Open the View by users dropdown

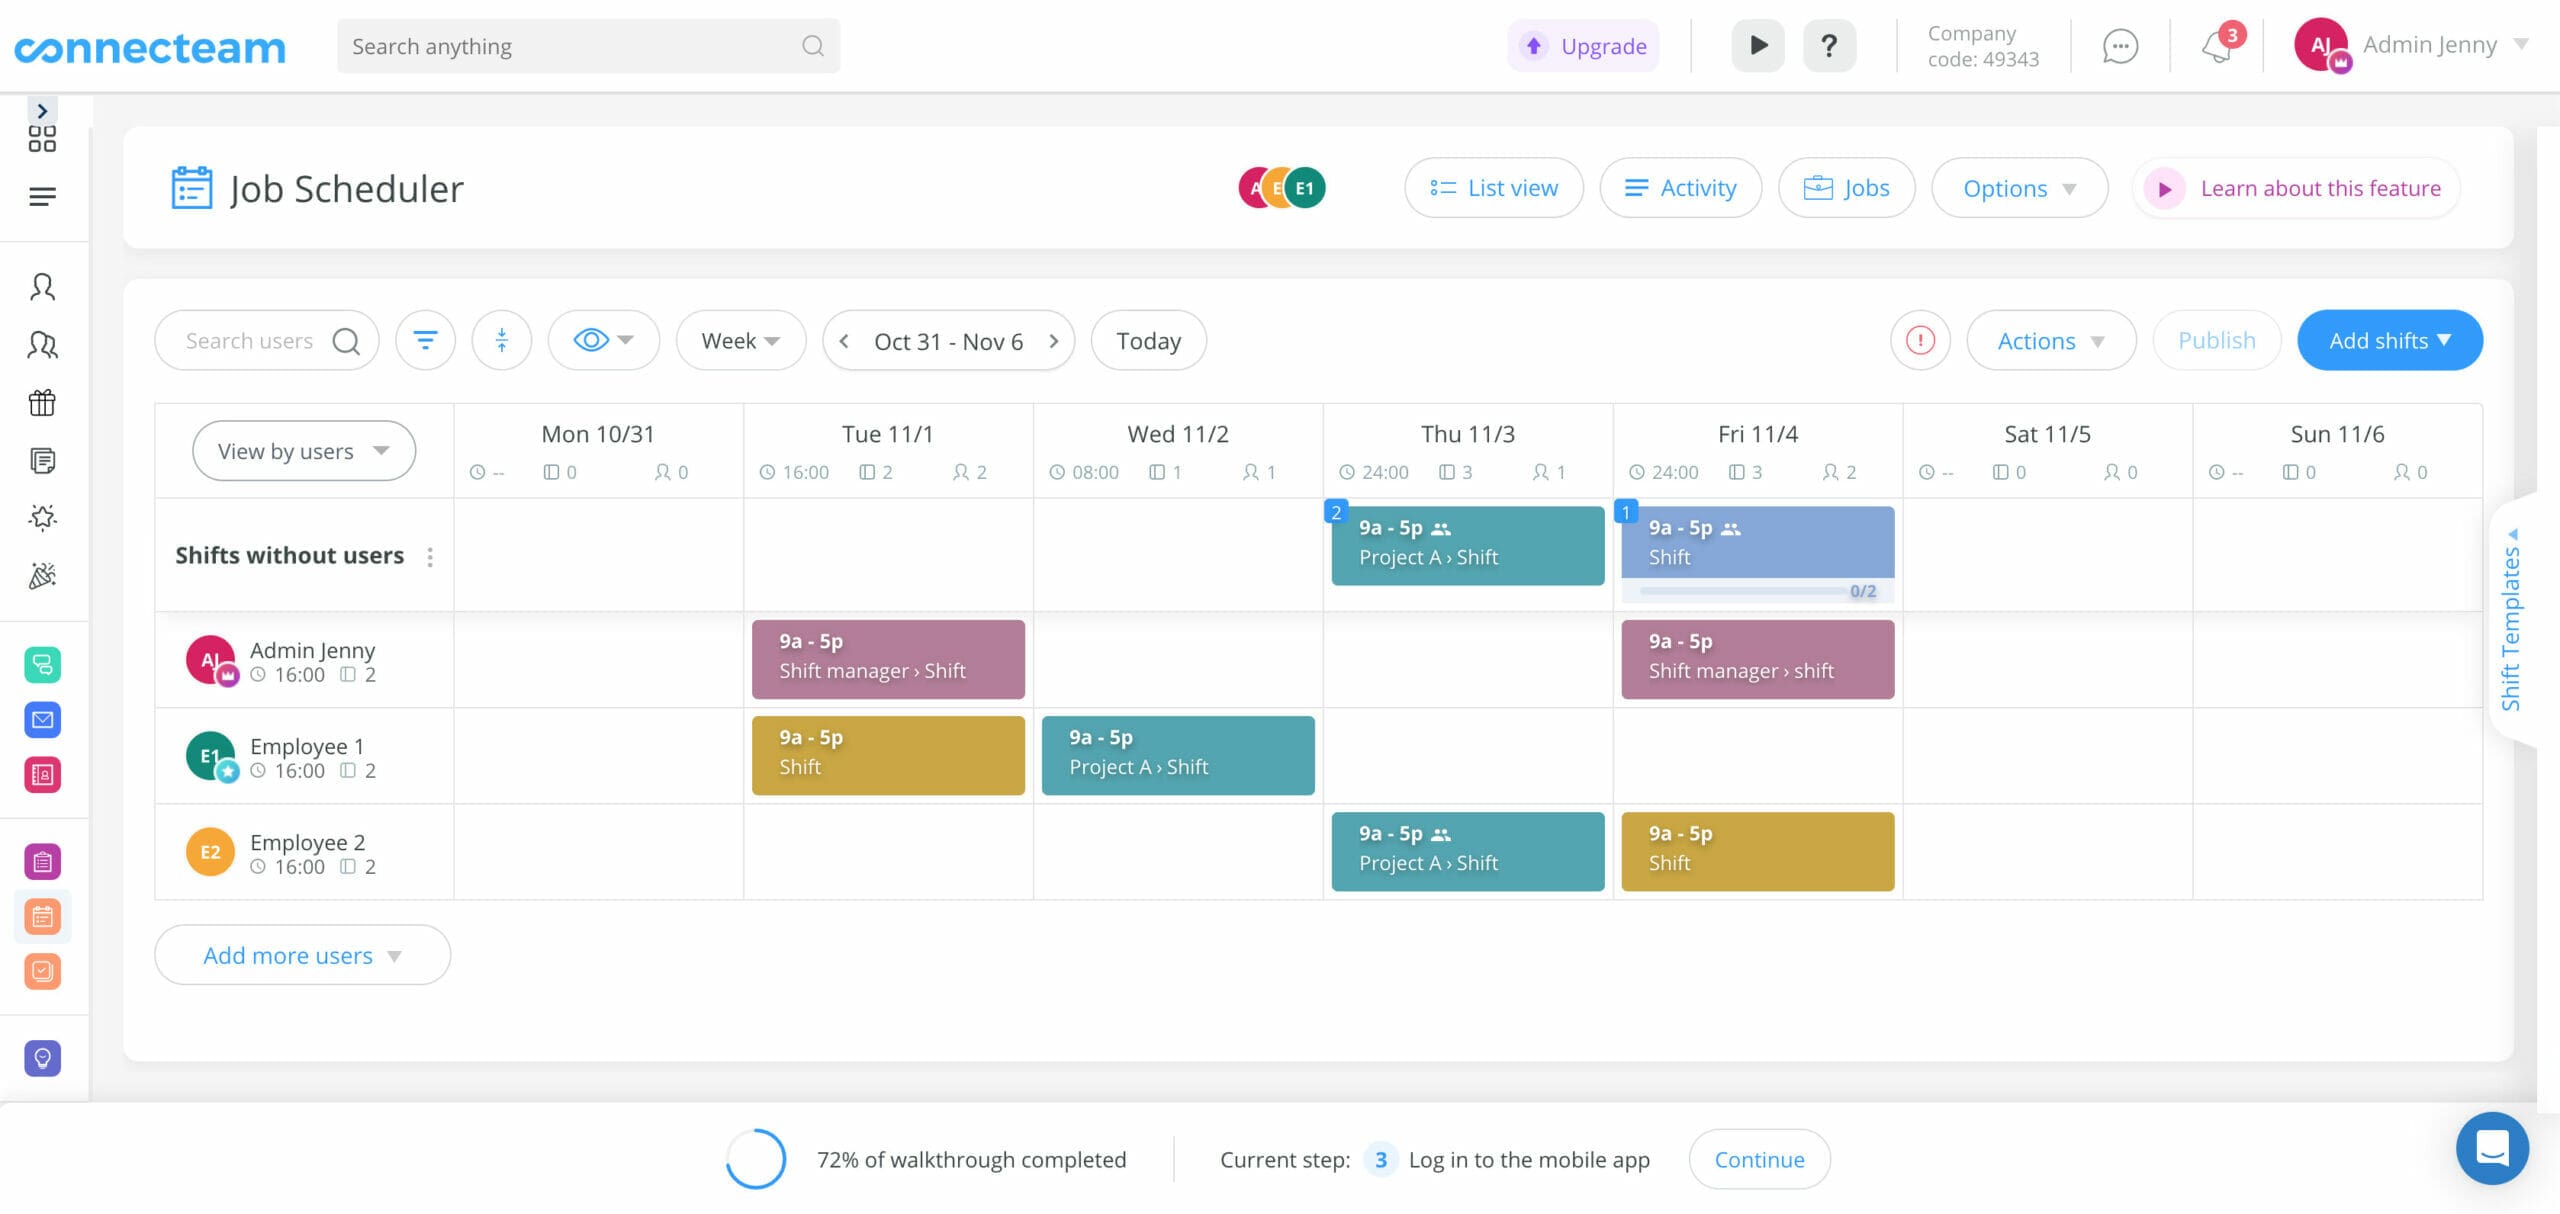303,450
